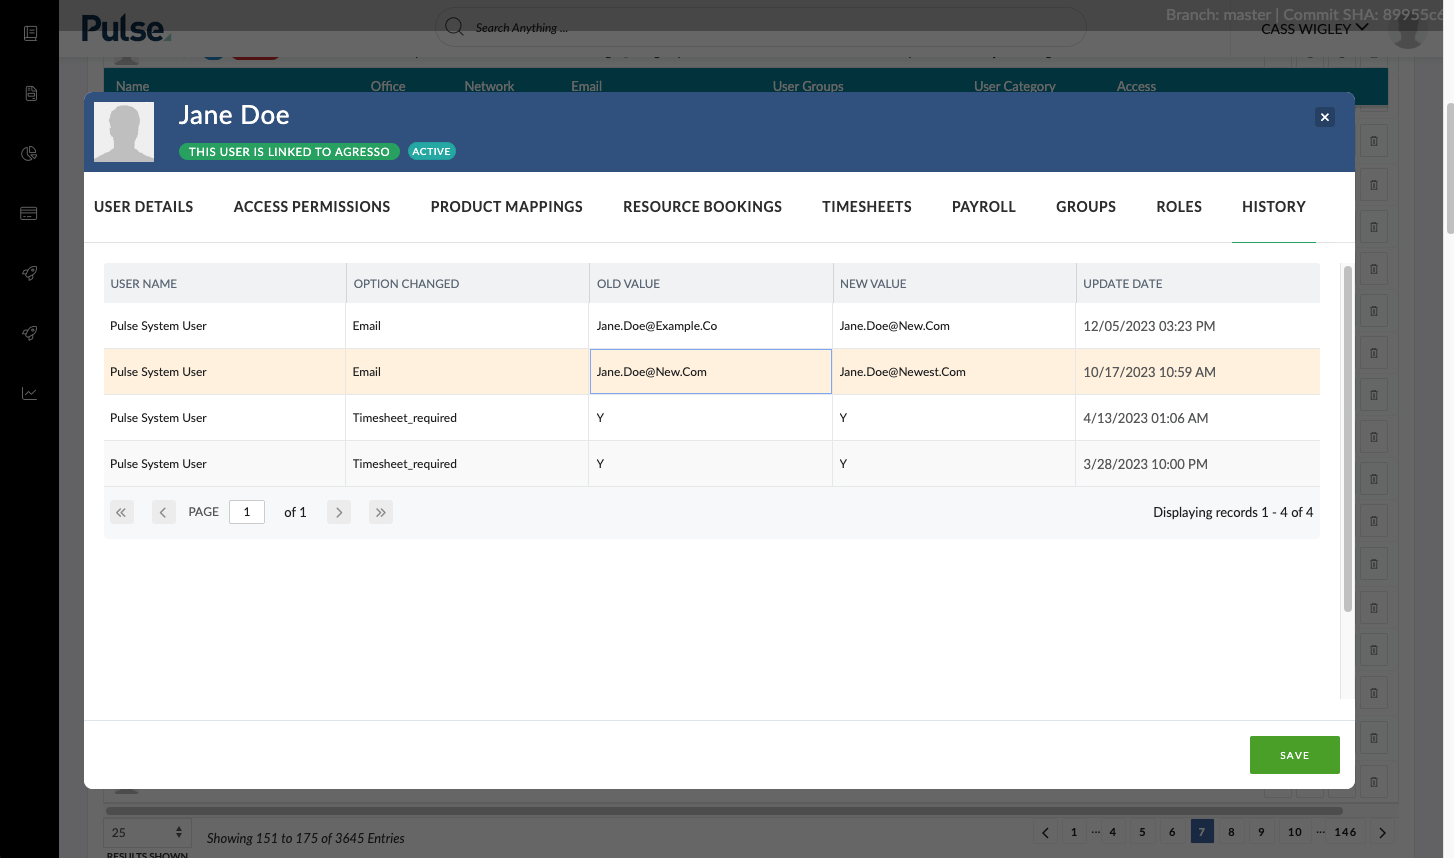The width and height of the screenshot is (1454, 858).
Task: Go to page 10 of user list
Action: 1295,832
